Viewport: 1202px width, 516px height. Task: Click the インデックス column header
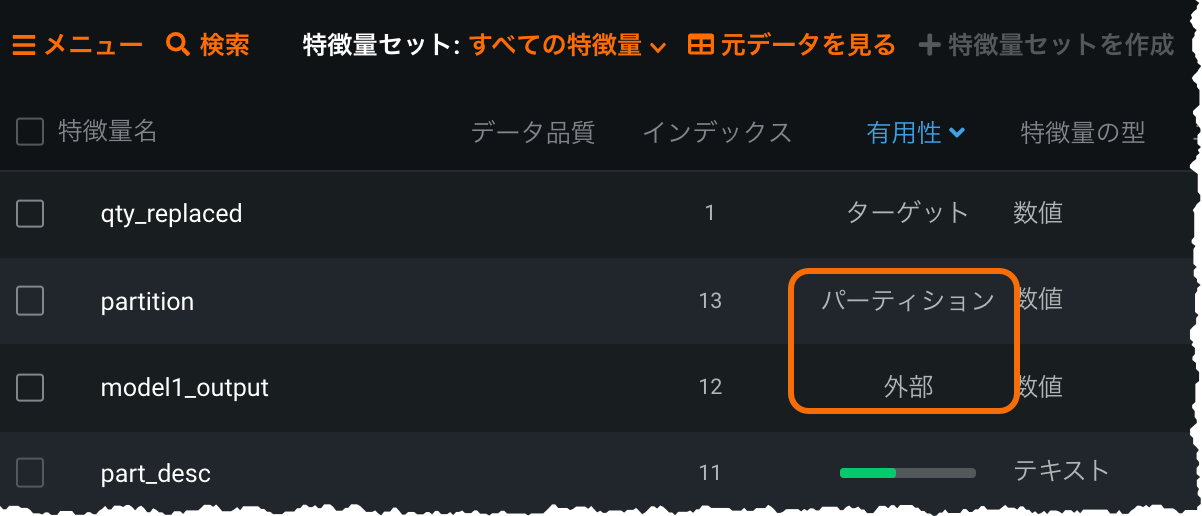[716, 132]
